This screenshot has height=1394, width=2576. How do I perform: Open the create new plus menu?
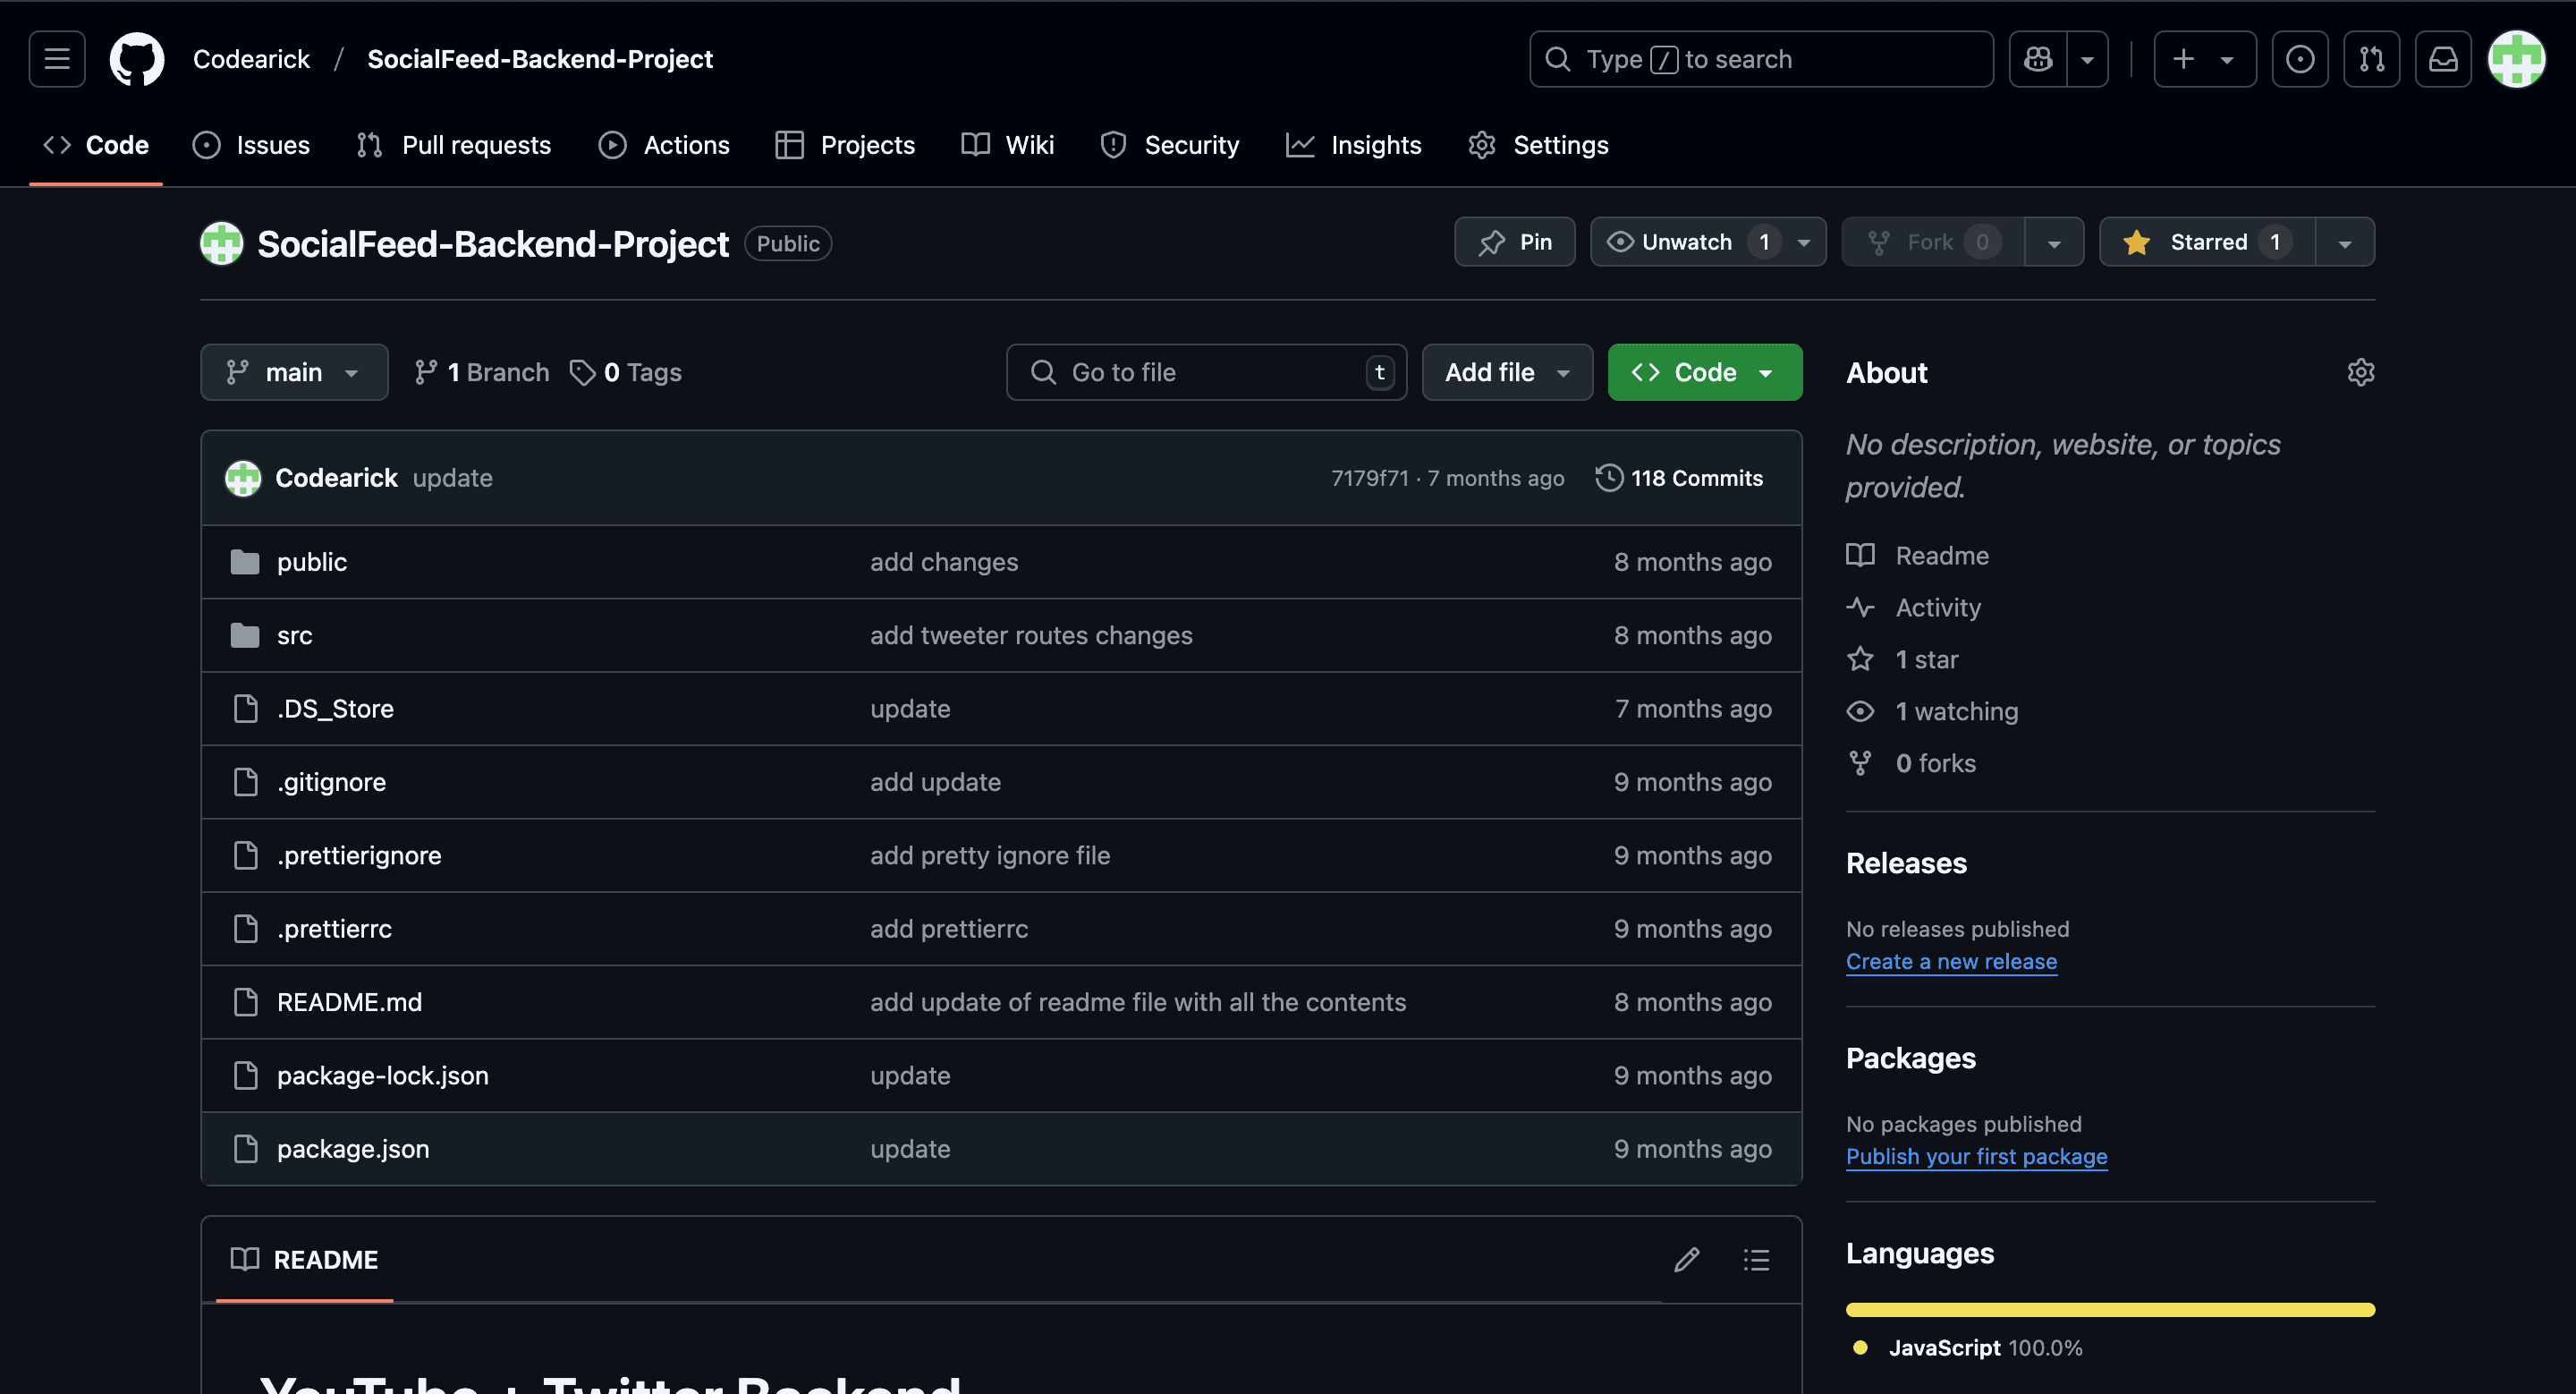coord(2204,59)
